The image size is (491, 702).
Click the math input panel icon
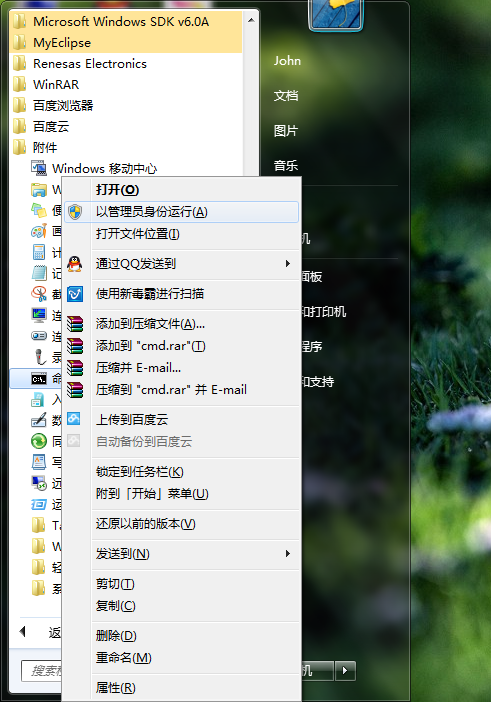[39, 420]
